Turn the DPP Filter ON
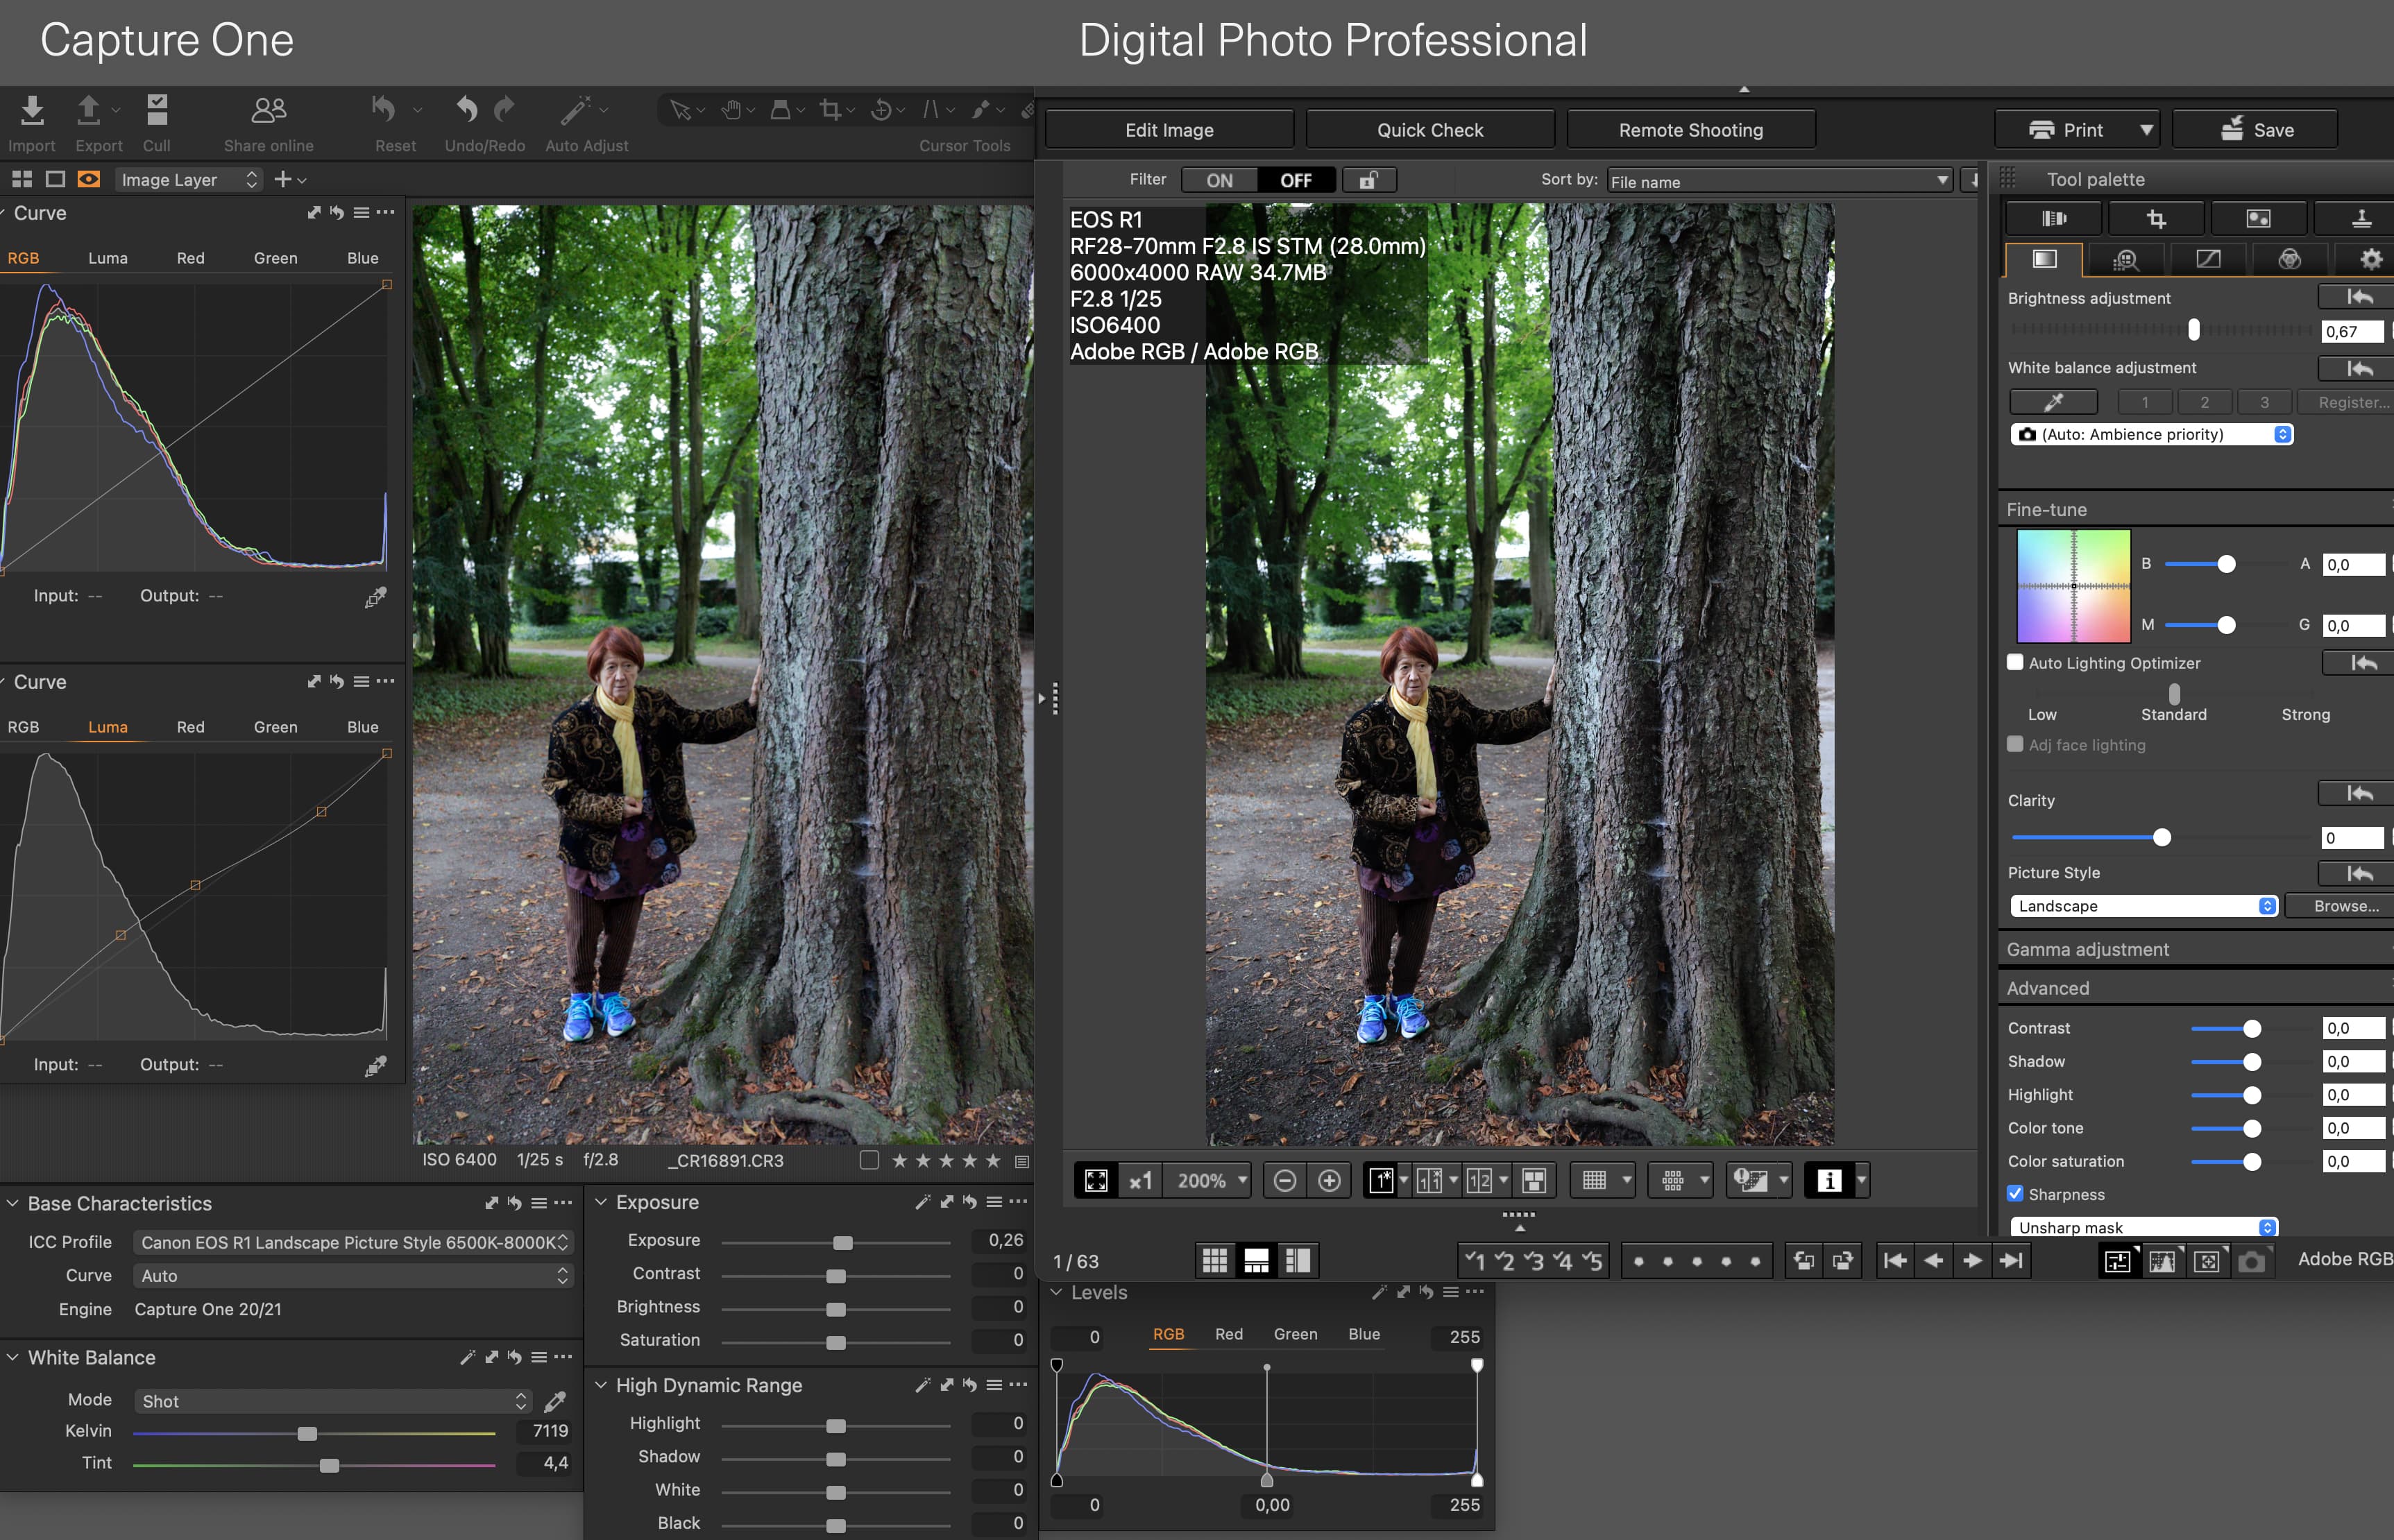 pos(1219,180)
